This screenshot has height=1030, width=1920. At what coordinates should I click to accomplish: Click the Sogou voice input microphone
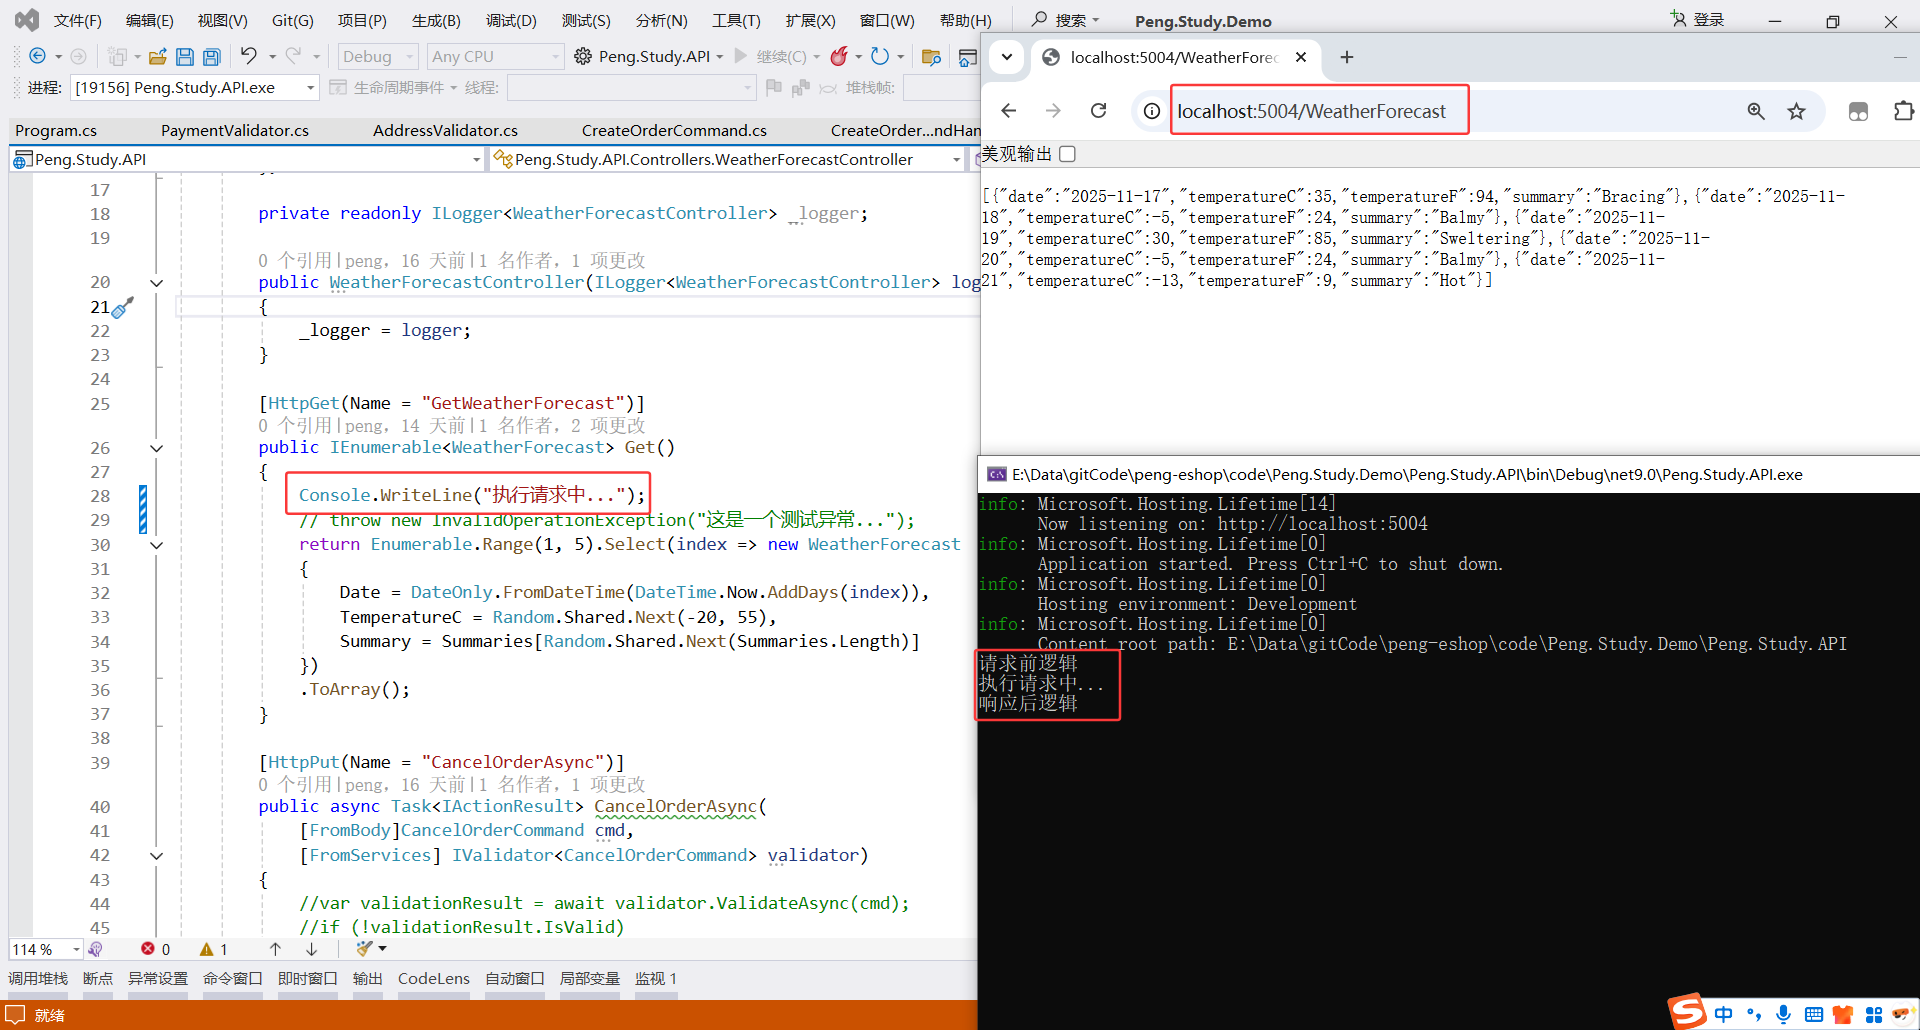point(1783,1014)
